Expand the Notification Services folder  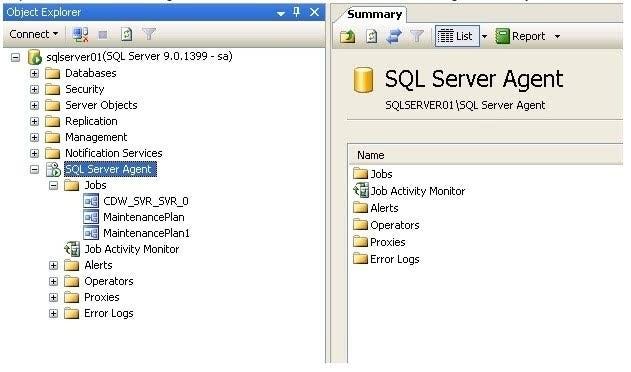click(x=35, y=153)
